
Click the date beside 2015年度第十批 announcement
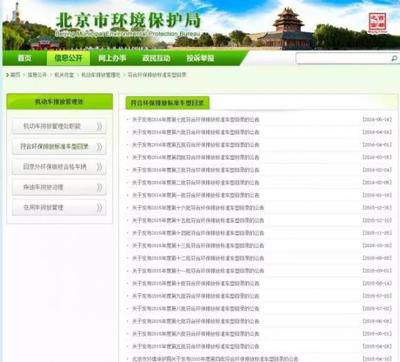click(377, 283)
